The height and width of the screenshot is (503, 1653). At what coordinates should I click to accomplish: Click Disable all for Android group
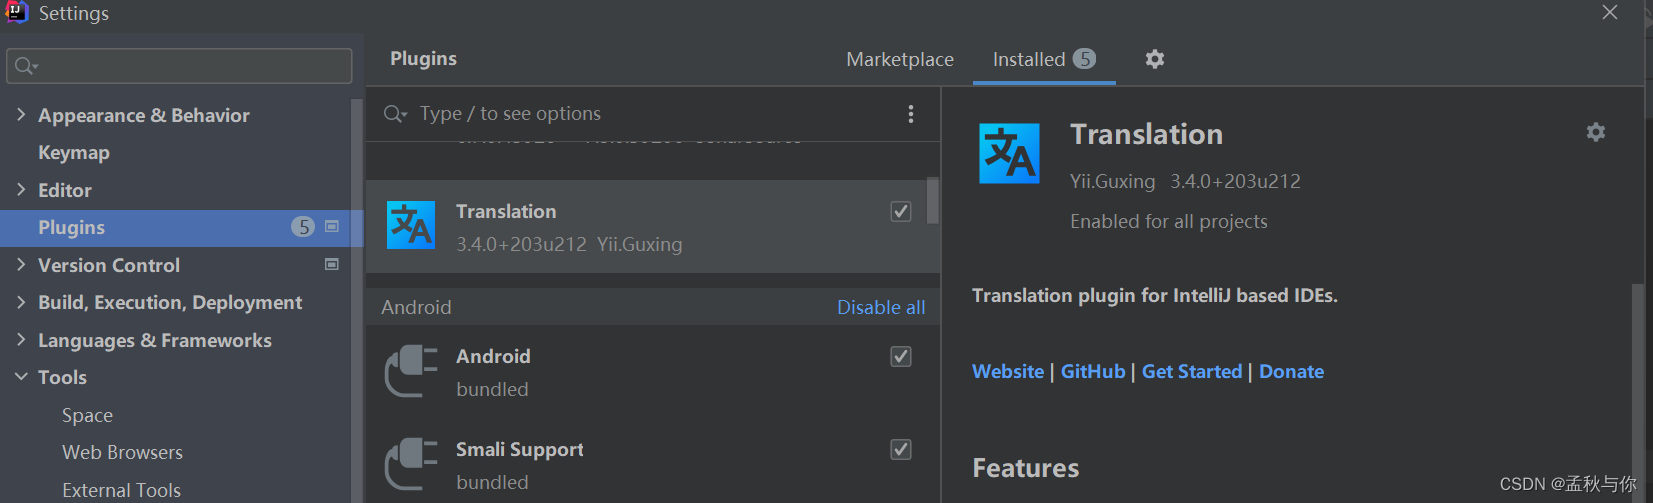coord(880,307)
